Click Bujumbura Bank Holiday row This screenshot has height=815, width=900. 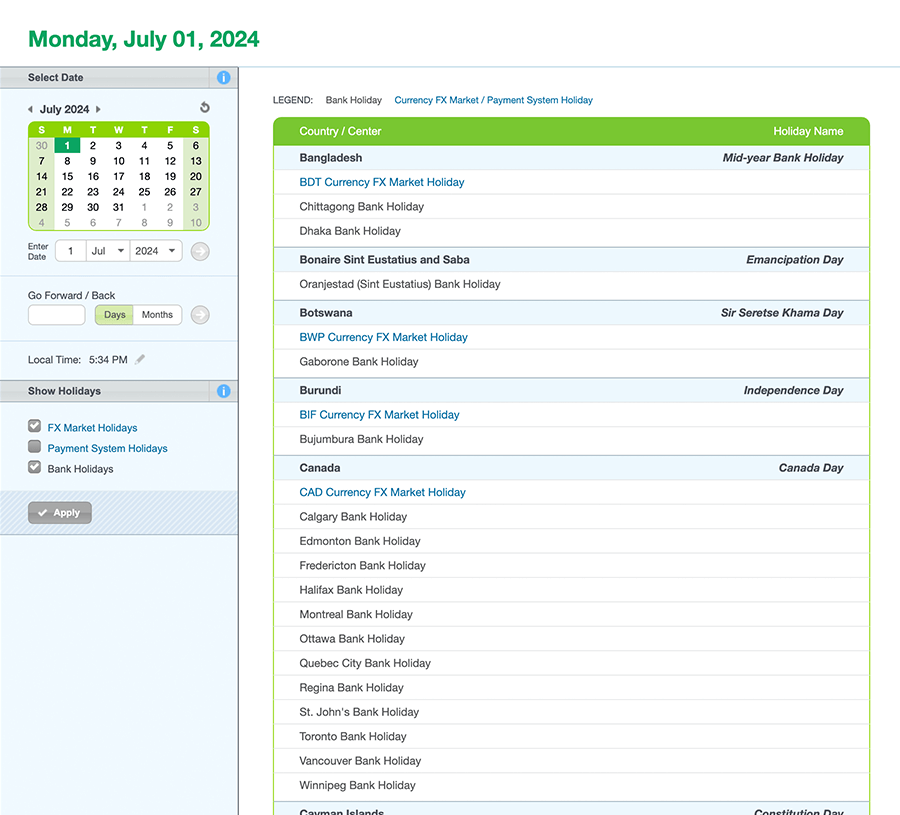click(x=571, y=439)
